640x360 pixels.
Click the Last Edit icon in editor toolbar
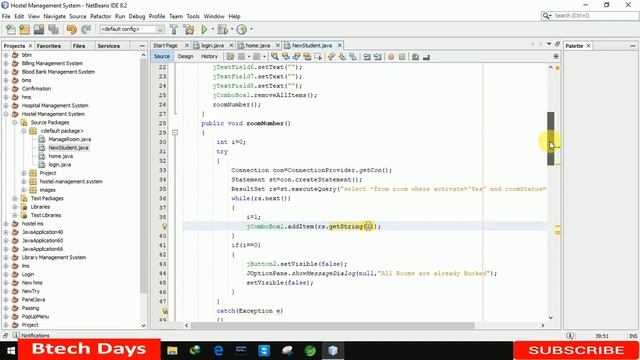click(231, 57)
